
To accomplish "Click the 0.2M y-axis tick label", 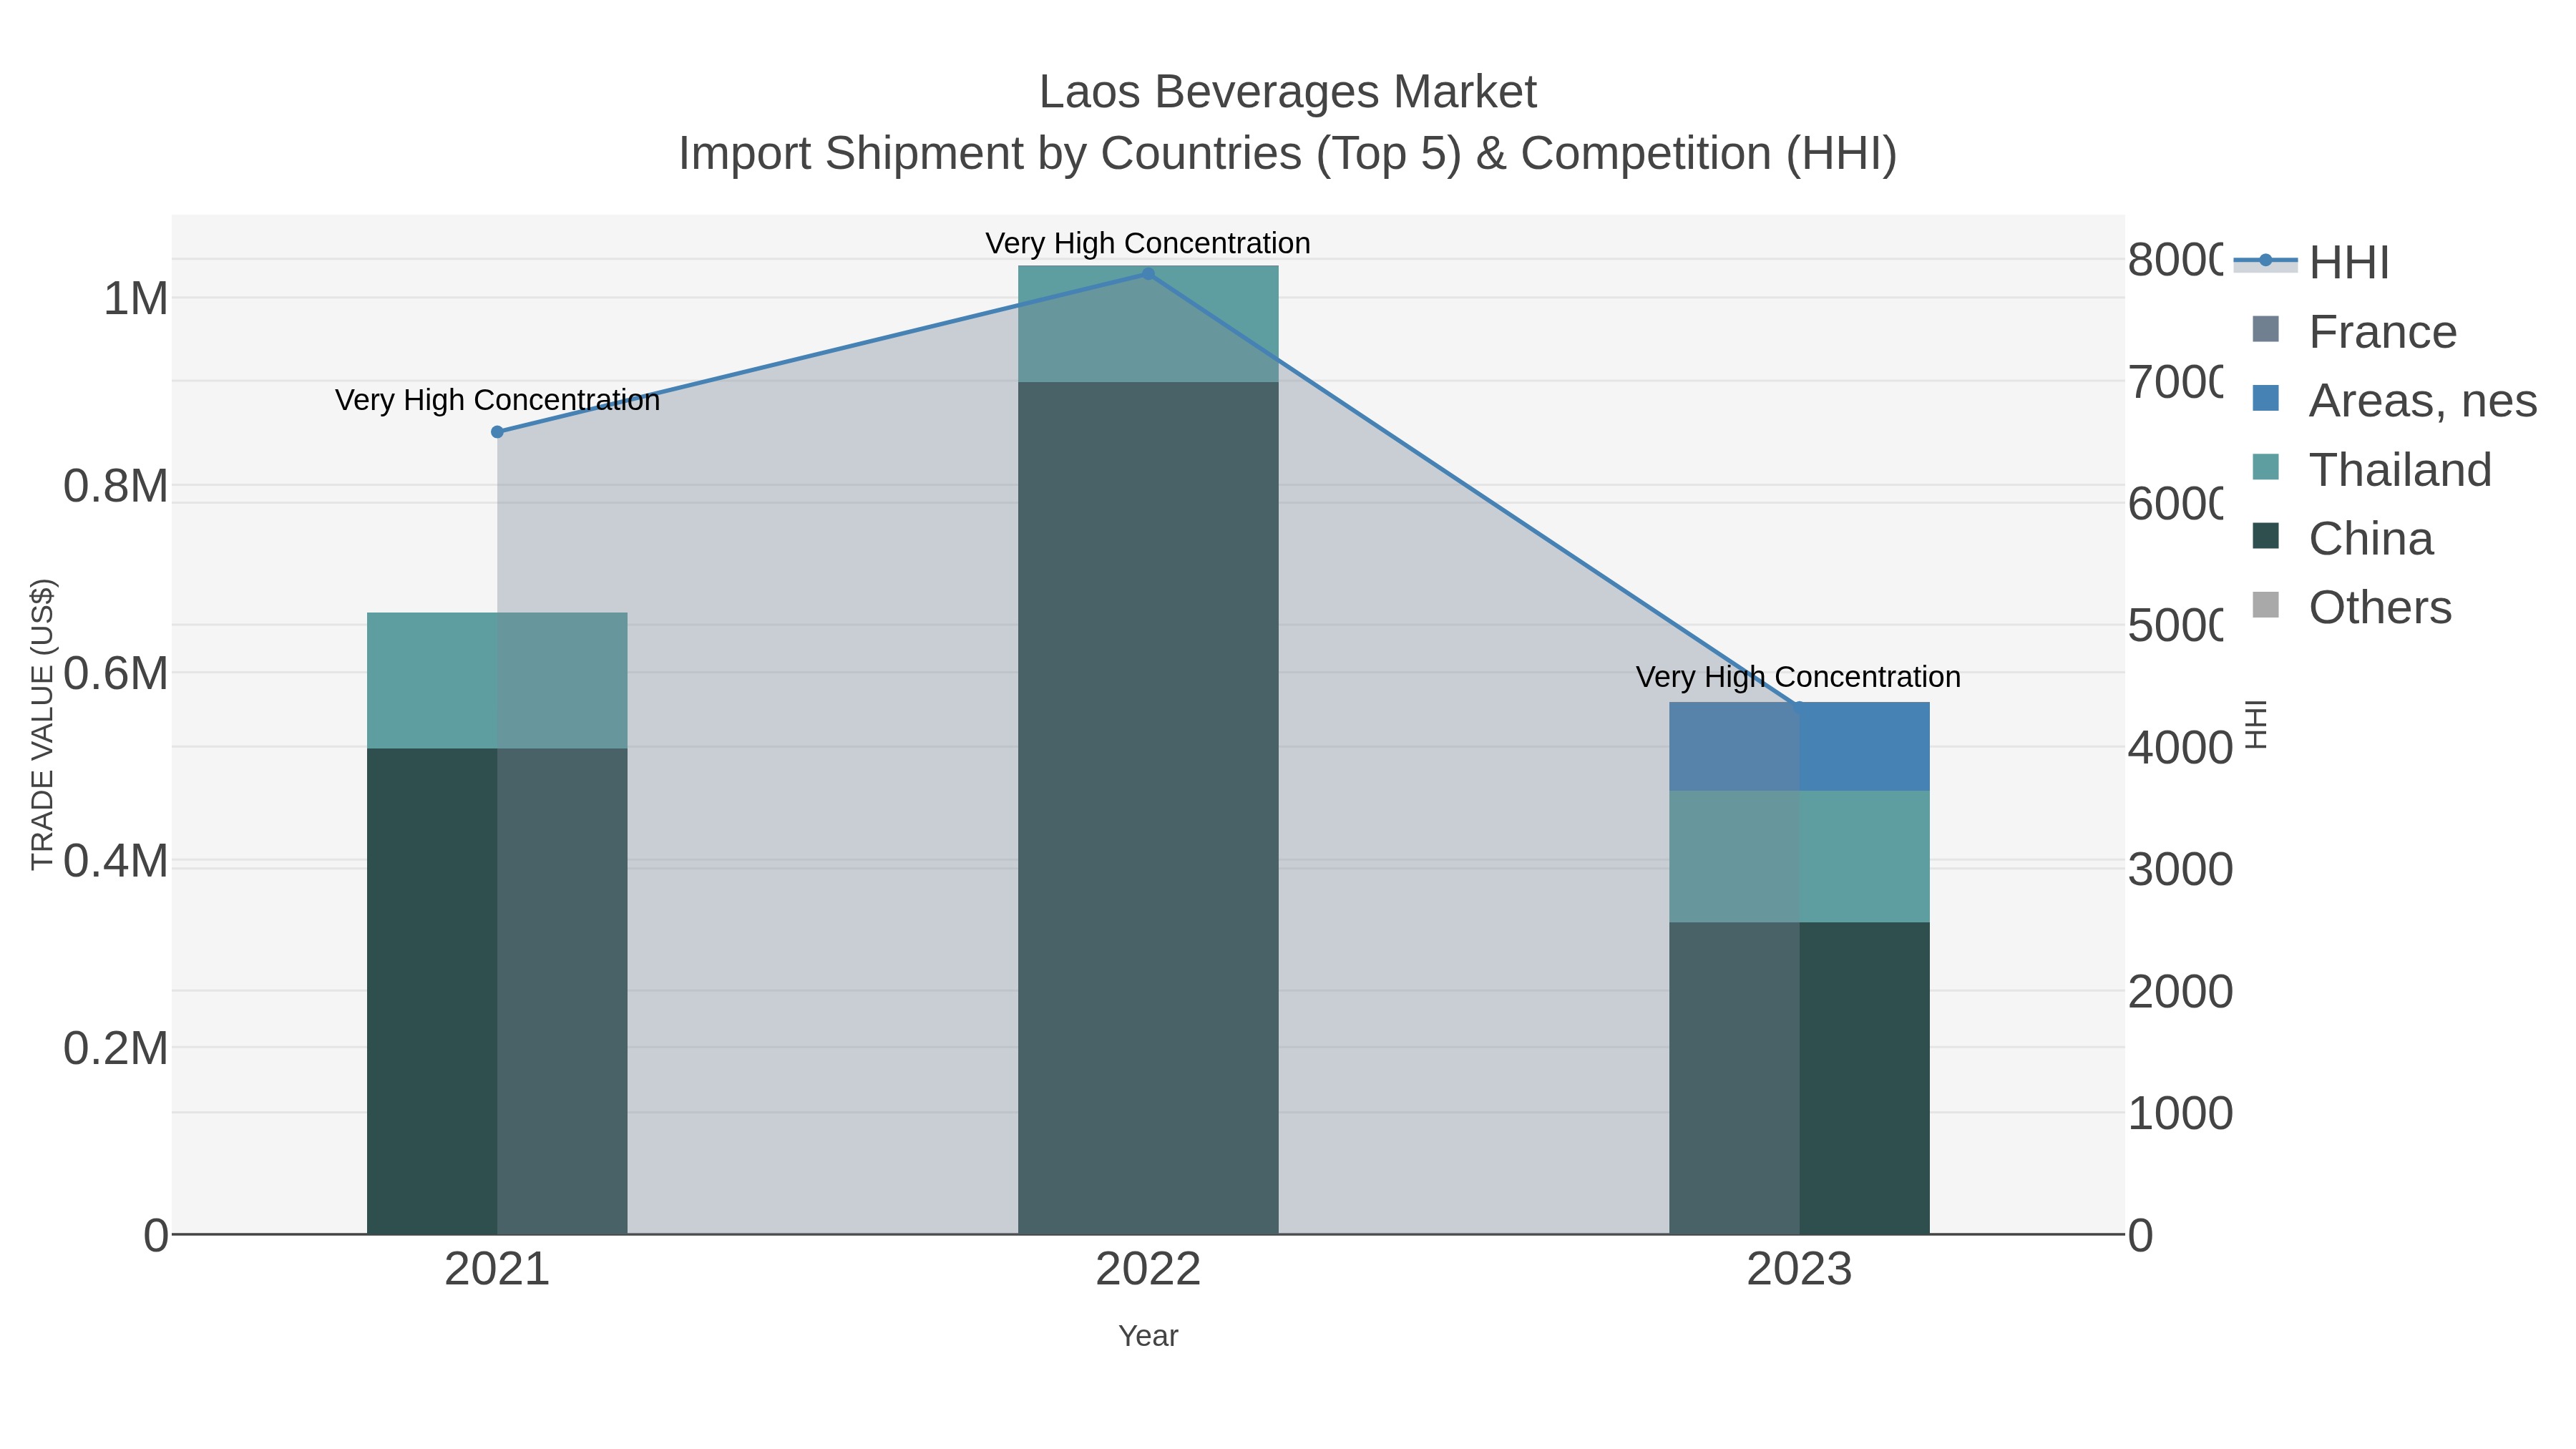I will click(116, 1048).
